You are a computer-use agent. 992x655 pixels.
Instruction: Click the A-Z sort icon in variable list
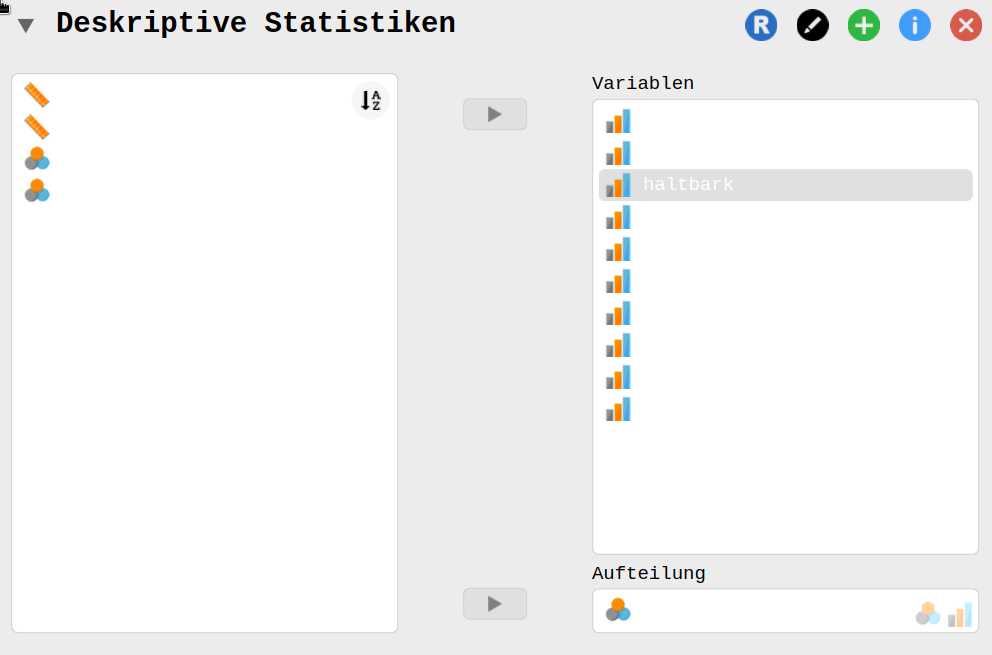(x=370, y=100)
